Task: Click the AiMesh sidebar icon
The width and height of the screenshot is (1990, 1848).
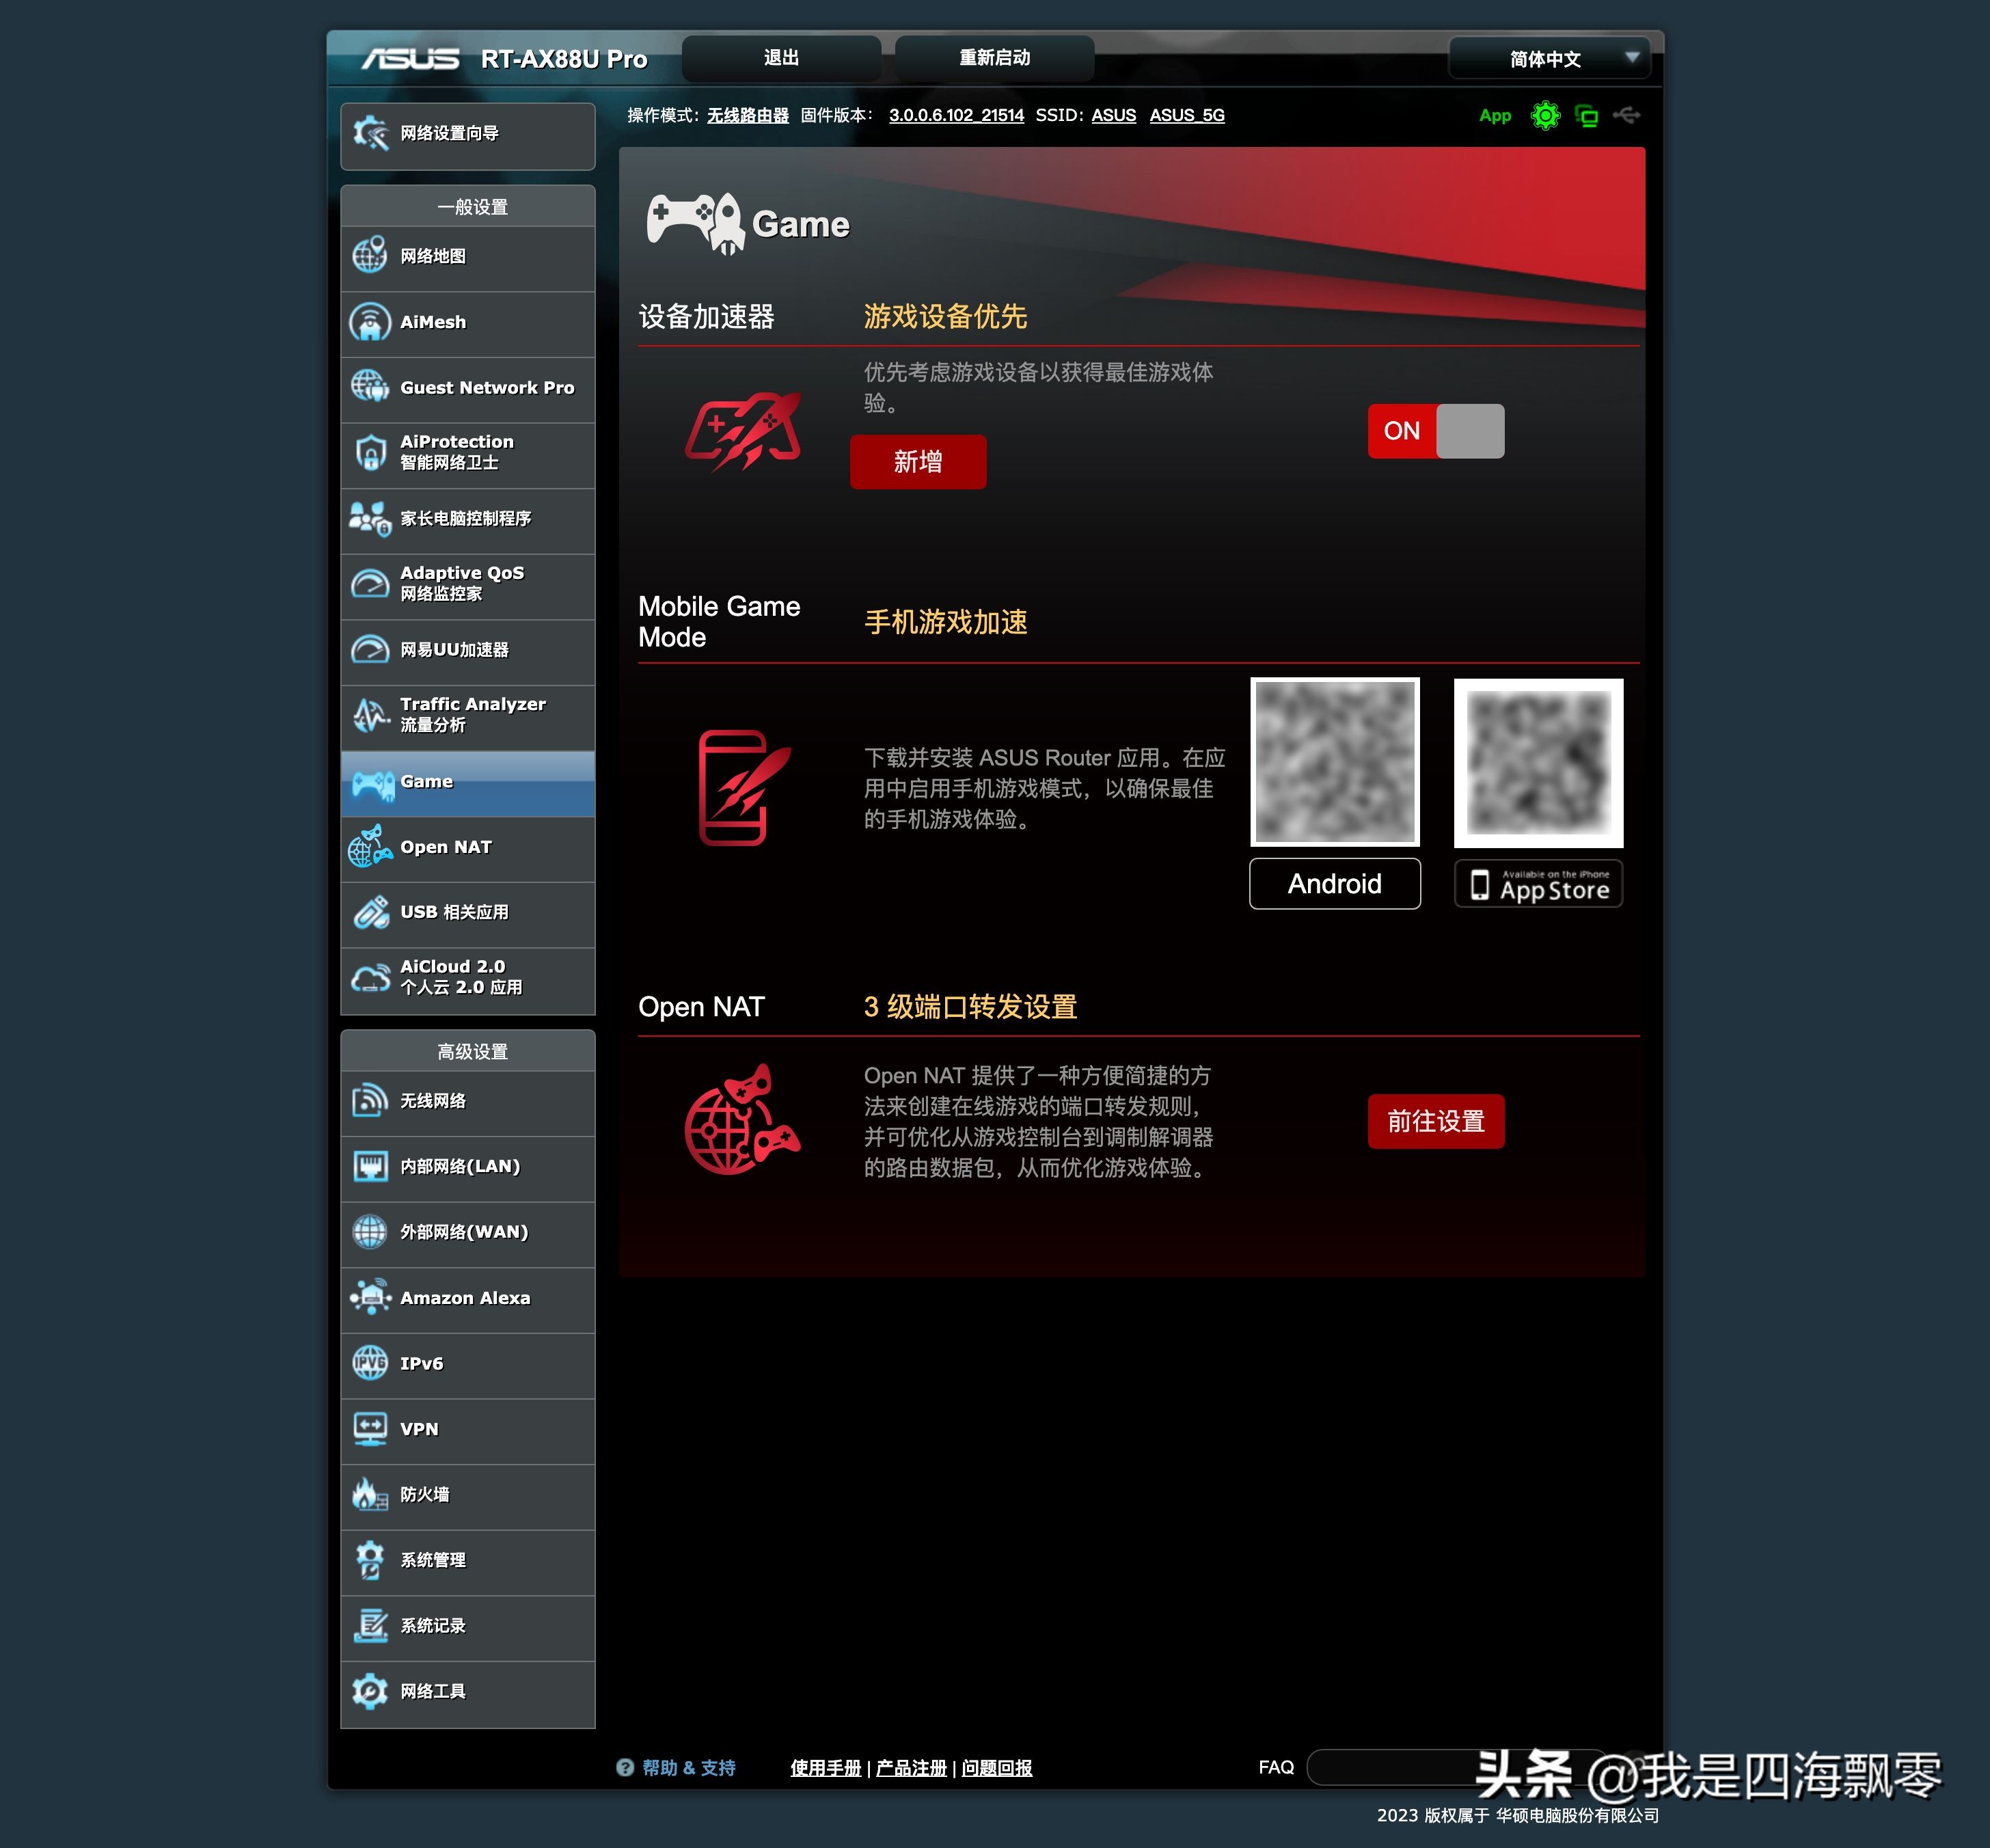Action: point(370,322)
